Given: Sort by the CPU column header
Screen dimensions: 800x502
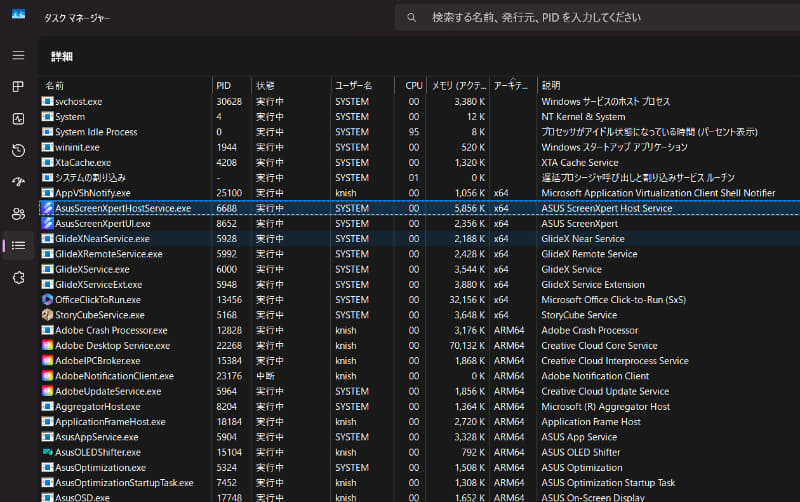Looking at the screenshot, I should click(x=411, y=86).
